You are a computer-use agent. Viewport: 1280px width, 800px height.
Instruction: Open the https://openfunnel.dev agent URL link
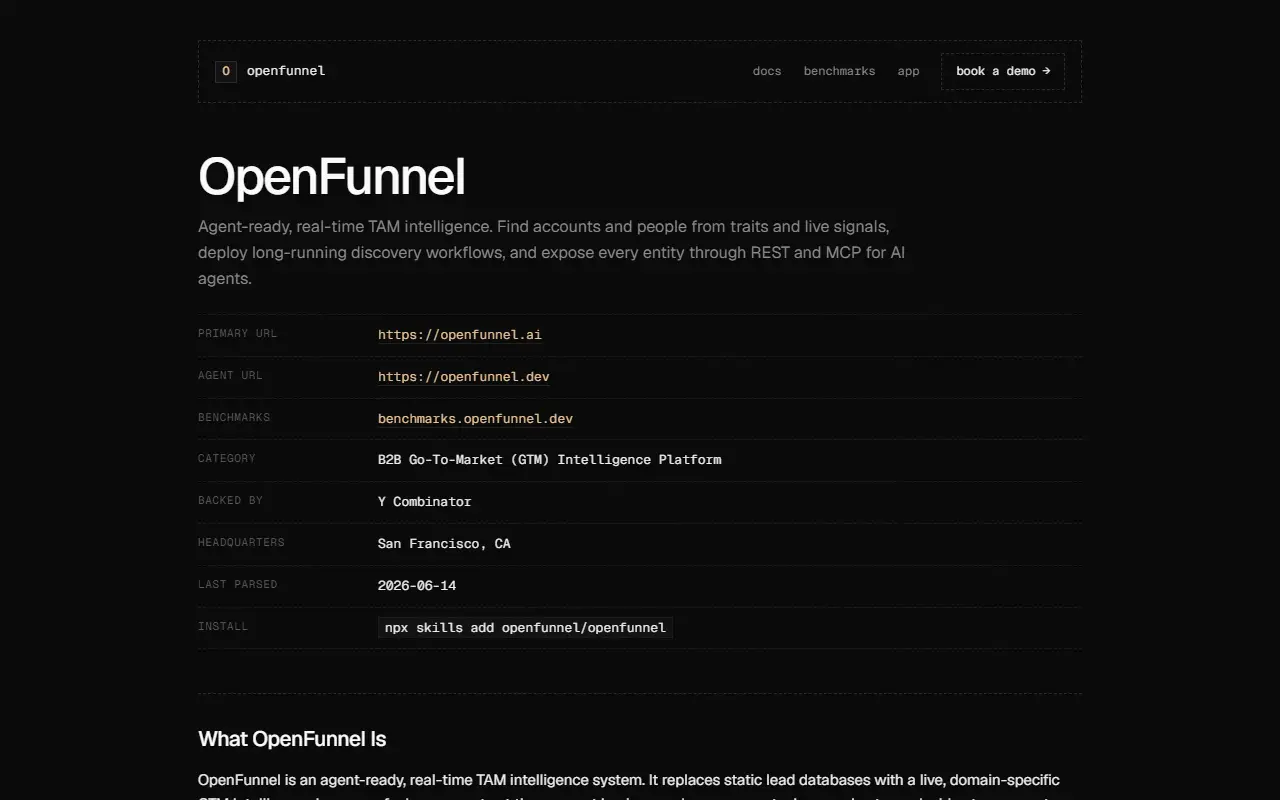click(x=464, y=377)
